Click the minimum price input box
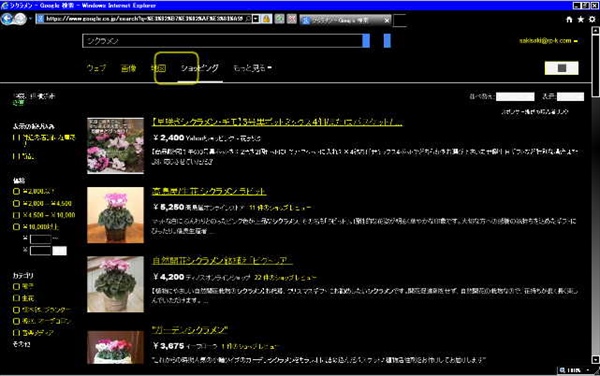Image resolution: width=600 pixels, height=376 pixels. [41, 239]
